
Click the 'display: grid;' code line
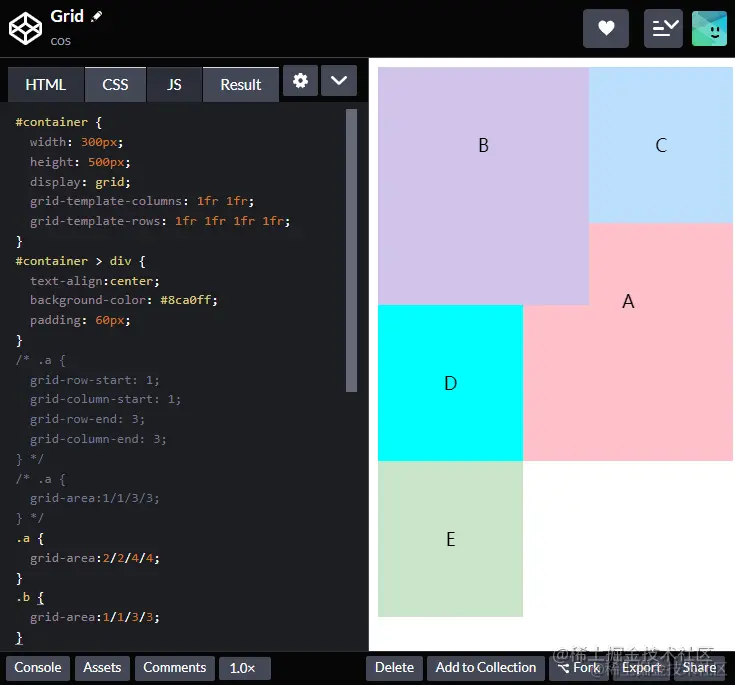point(80,182)
